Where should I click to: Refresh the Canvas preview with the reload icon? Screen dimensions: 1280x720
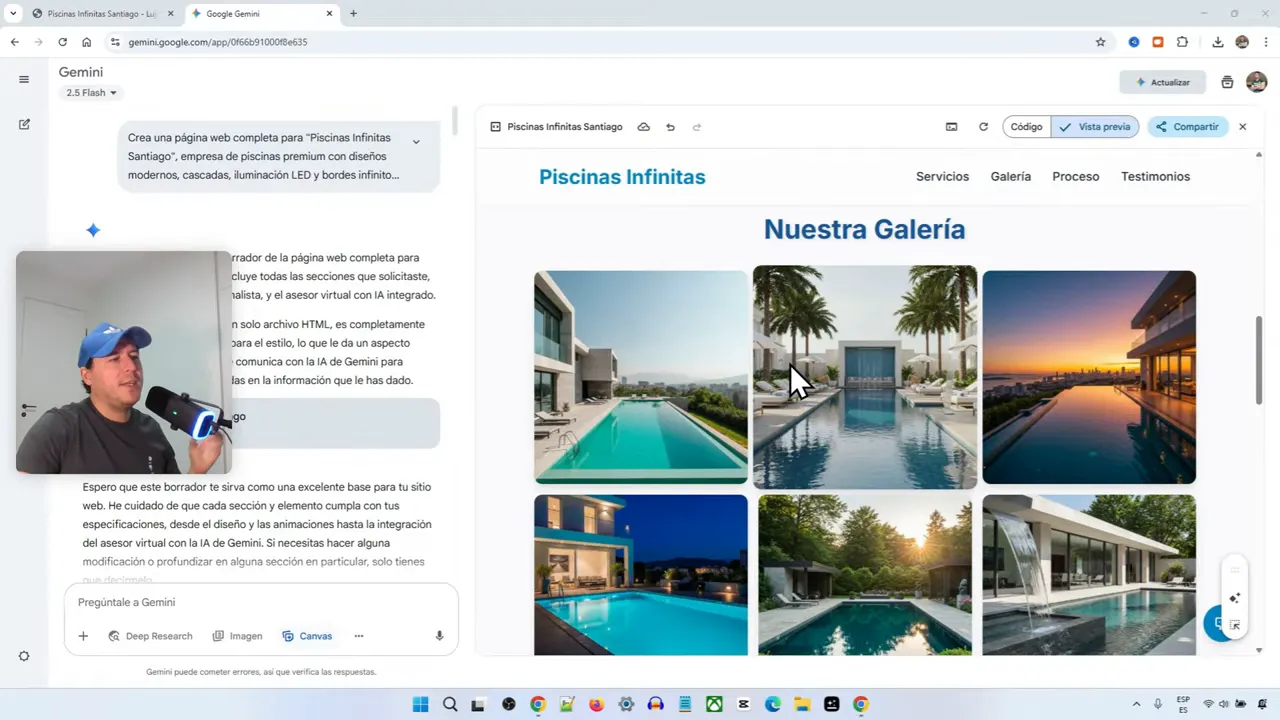(x=983, y=127)
